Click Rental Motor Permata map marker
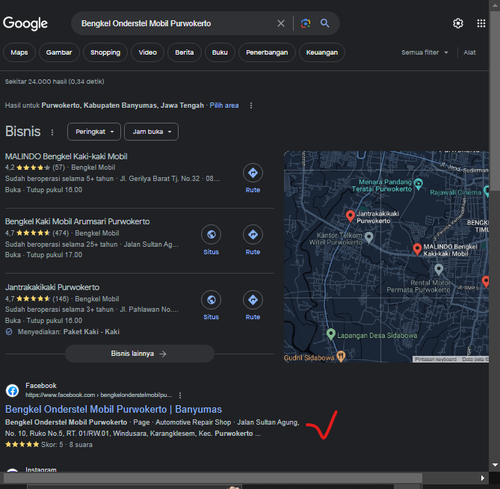The image size is (500, 489). [439, 269]
